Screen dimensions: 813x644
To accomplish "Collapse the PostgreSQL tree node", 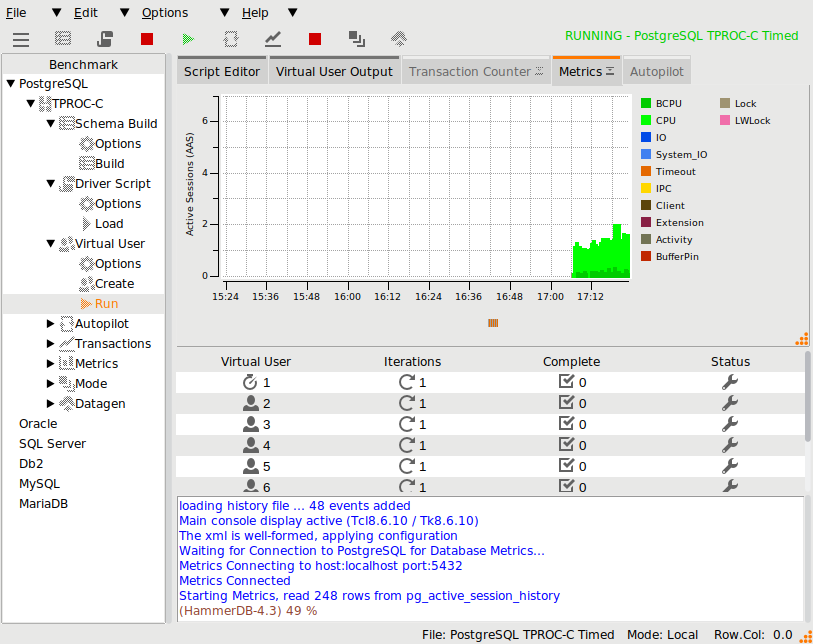I will [10, 83].
